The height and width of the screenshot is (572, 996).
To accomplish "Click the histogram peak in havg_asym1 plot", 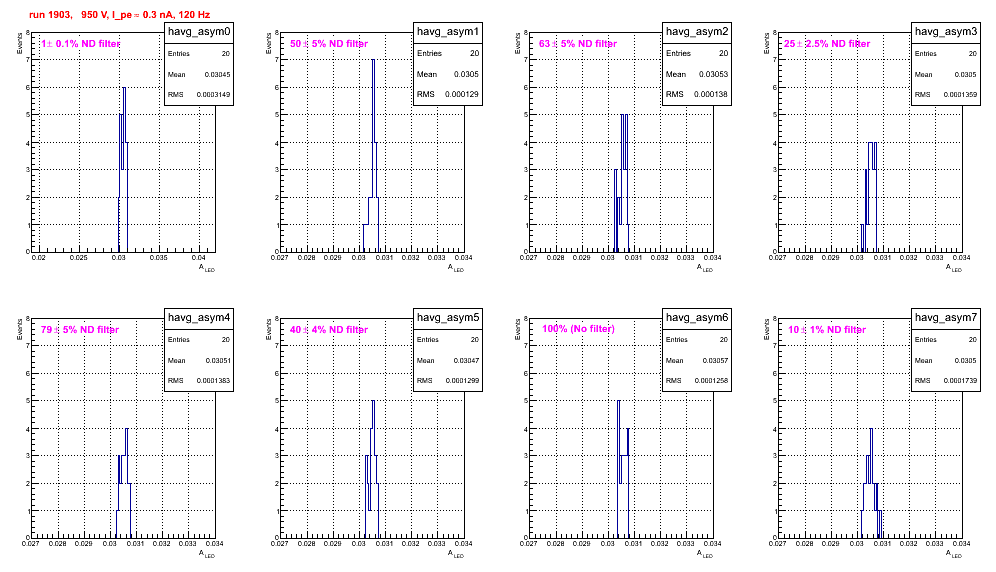I will tap(374, 60).
